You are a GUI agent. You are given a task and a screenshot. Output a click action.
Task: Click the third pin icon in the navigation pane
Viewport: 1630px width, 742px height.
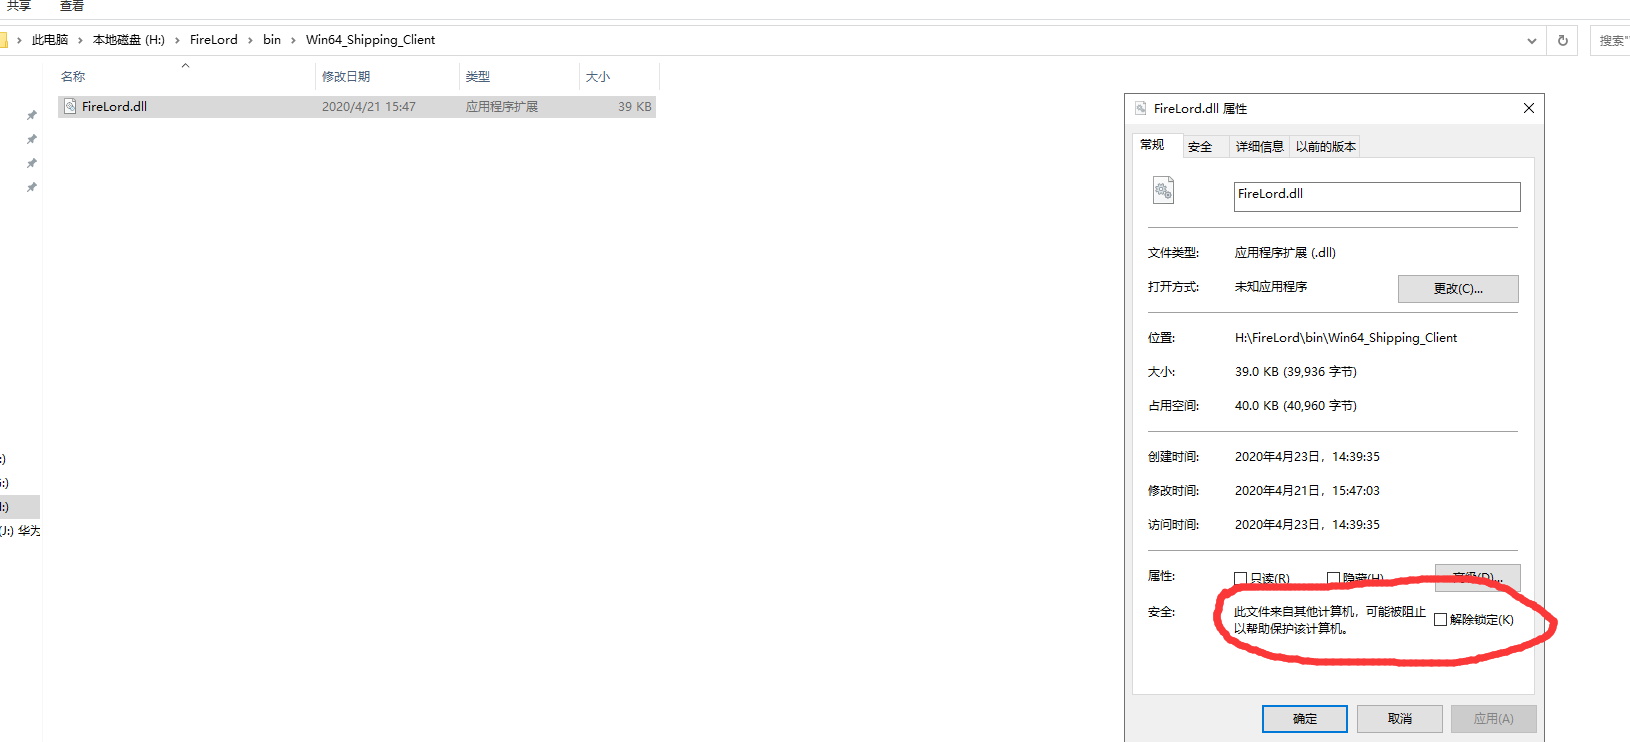[32, 163]
